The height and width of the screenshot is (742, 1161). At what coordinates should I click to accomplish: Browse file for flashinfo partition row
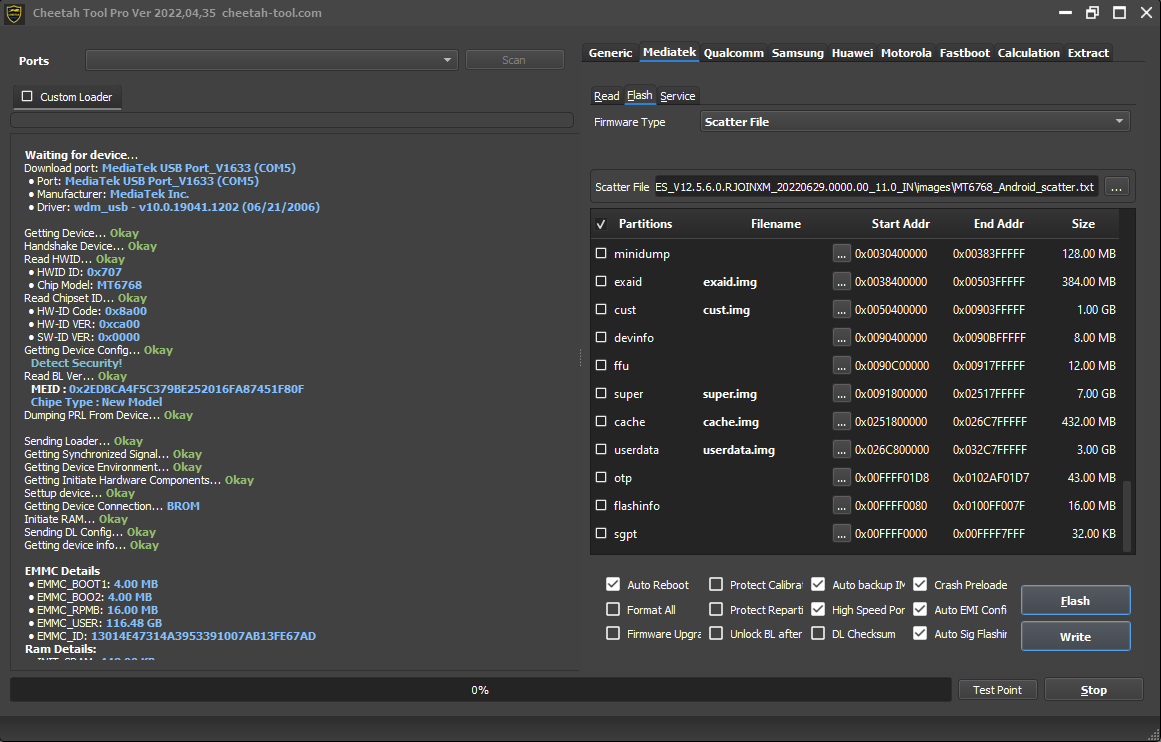[841, 506]
